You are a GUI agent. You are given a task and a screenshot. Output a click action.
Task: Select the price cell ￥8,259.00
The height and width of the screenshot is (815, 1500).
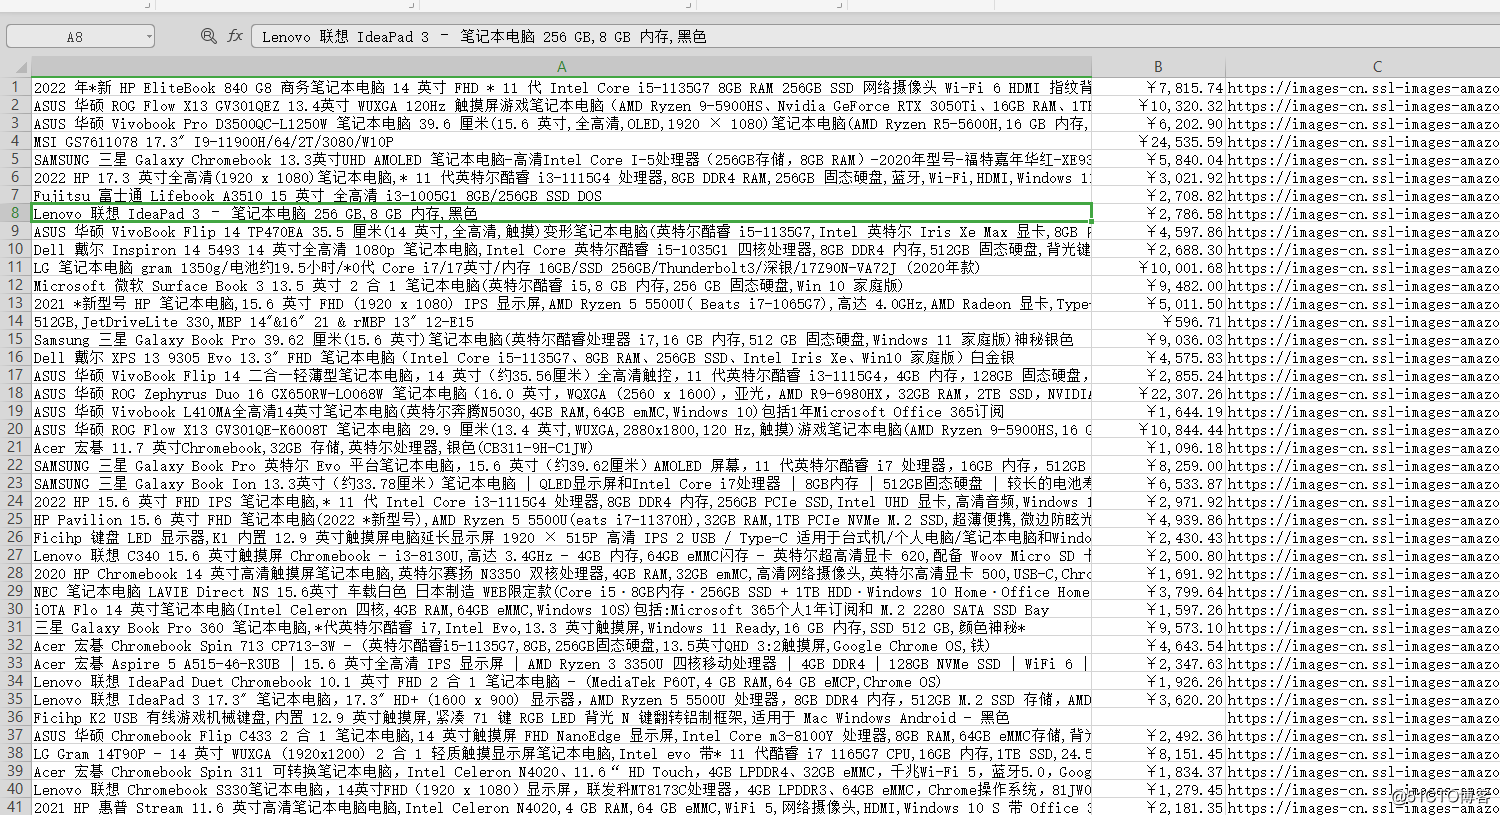coord(1158,465)
